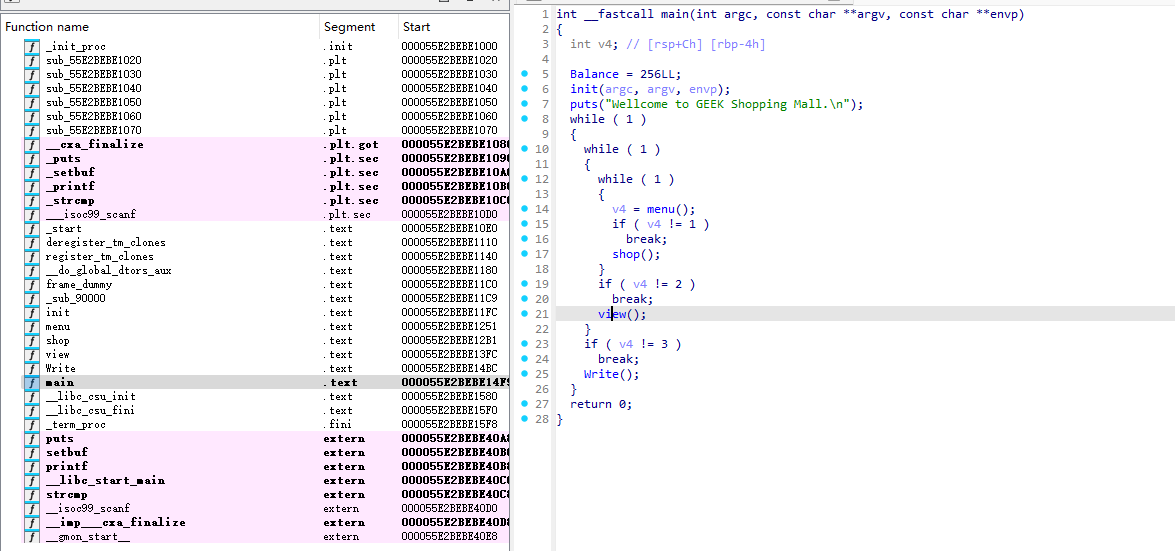Click init call in pseudocode line 6
The width and height of the screenshot is (1175, 551).
[583, 89]
